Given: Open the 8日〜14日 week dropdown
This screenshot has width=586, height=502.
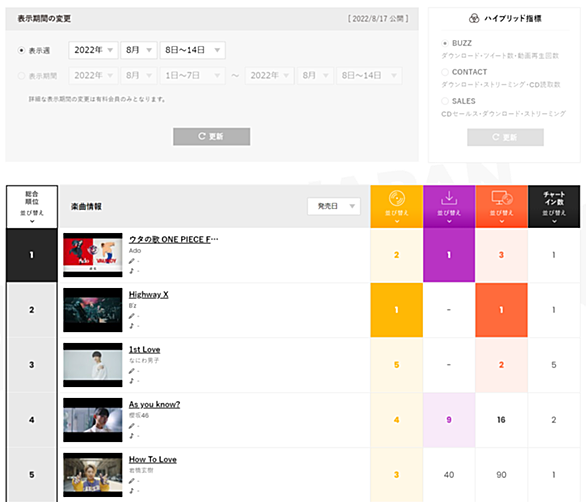Looking at the screenshot, I should click(x=192, y=50).
